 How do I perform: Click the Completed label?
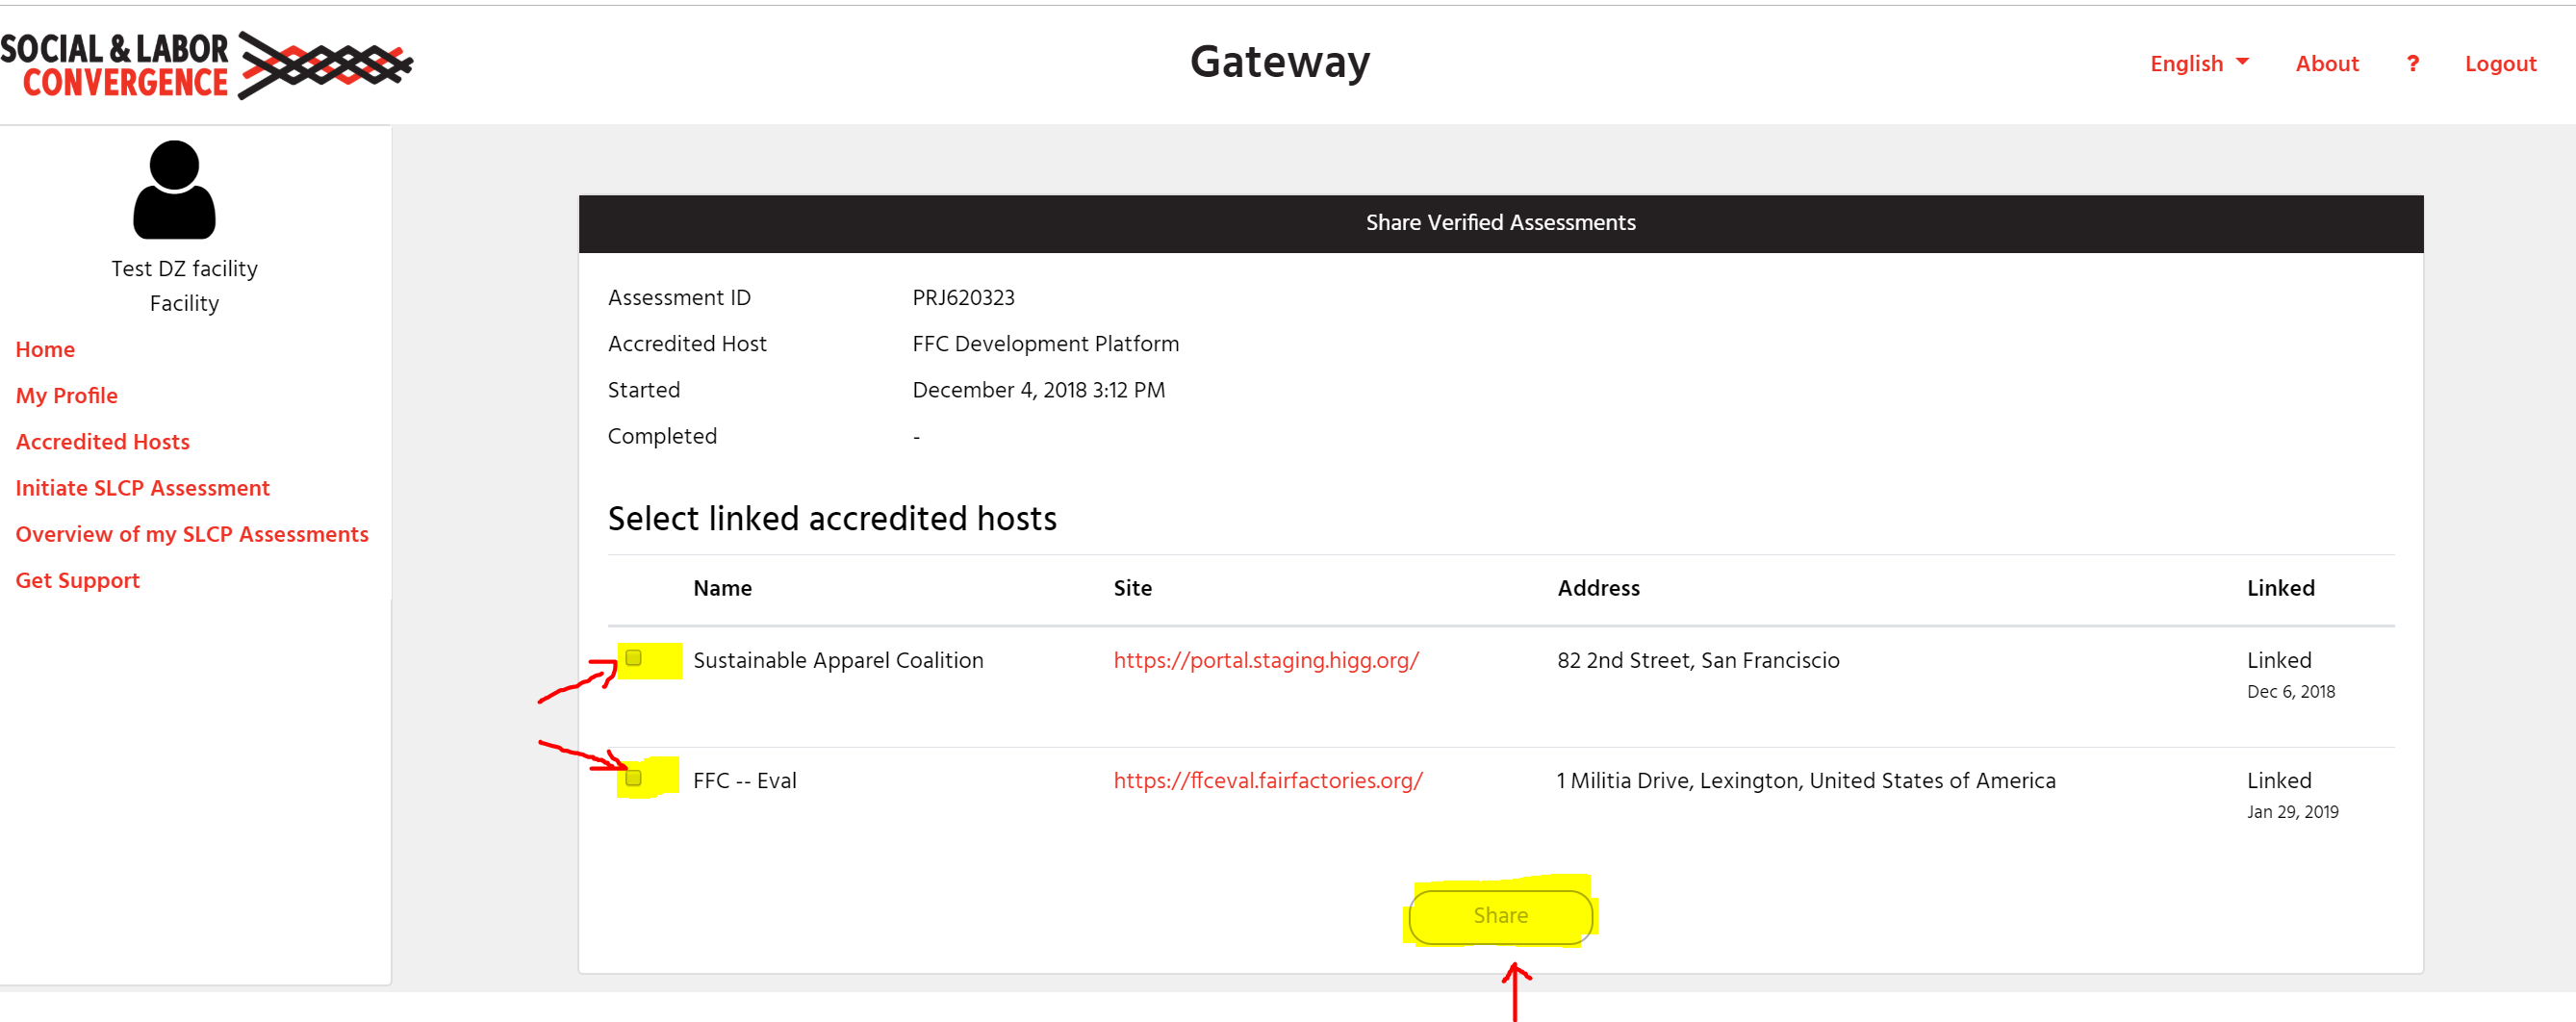point(662,436)
